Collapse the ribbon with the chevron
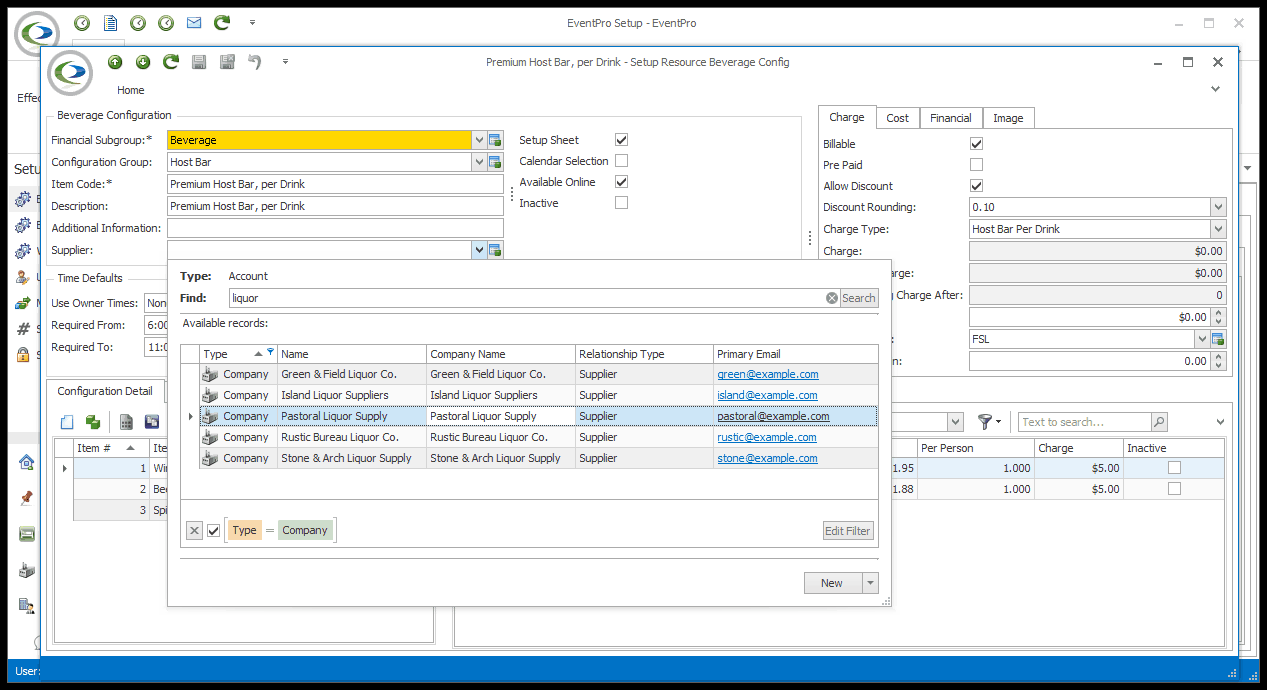Image resolution: width=1267 pixels, height=690 pixels. point(1216,89)
